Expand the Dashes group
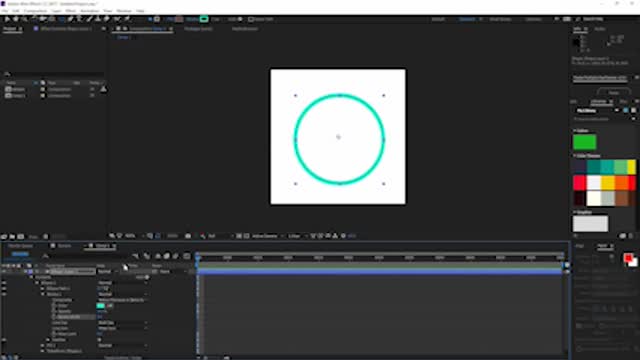The width and height of the screenshot is (640, 360). point(48,340)
